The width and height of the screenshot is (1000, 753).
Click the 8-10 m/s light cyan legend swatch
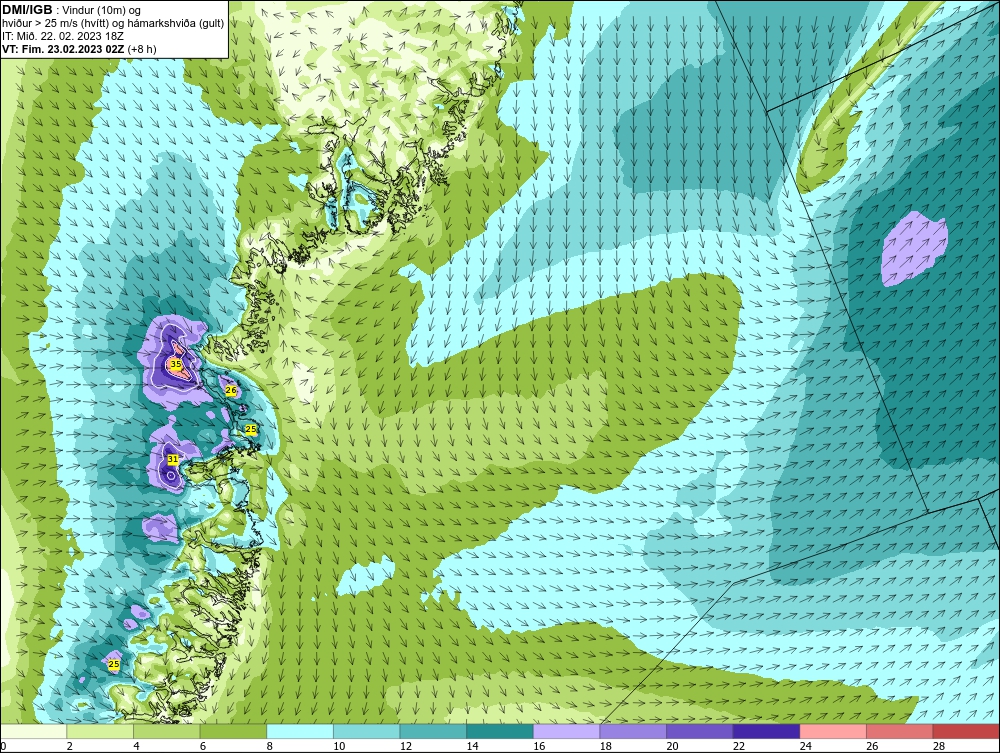click(300, 731)
